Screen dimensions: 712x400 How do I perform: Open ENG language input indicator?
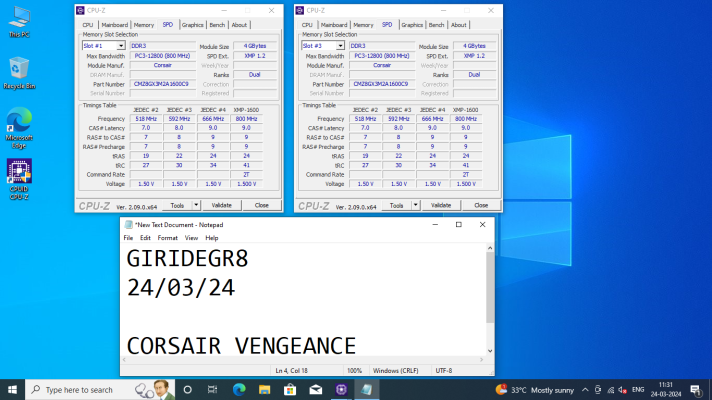tap(638, 390)
